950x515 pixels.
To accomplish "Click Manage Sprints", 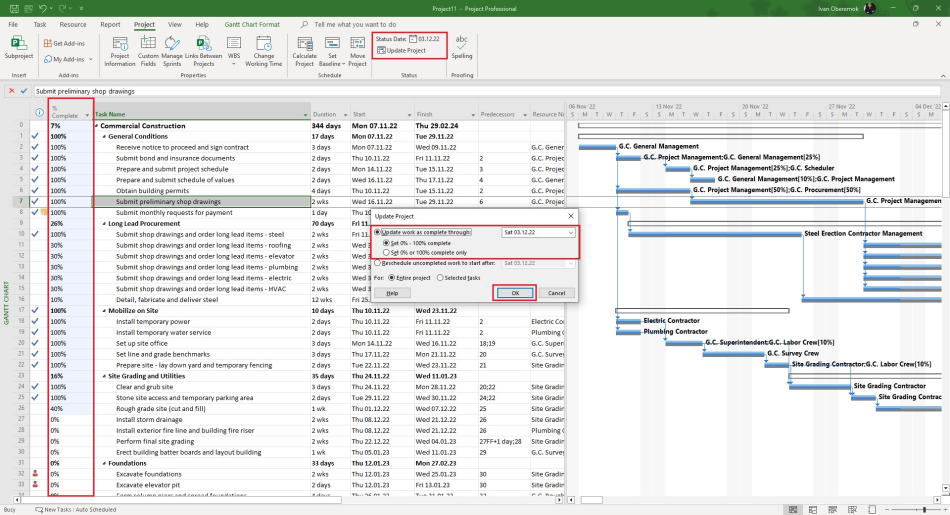I will [172, 51].
